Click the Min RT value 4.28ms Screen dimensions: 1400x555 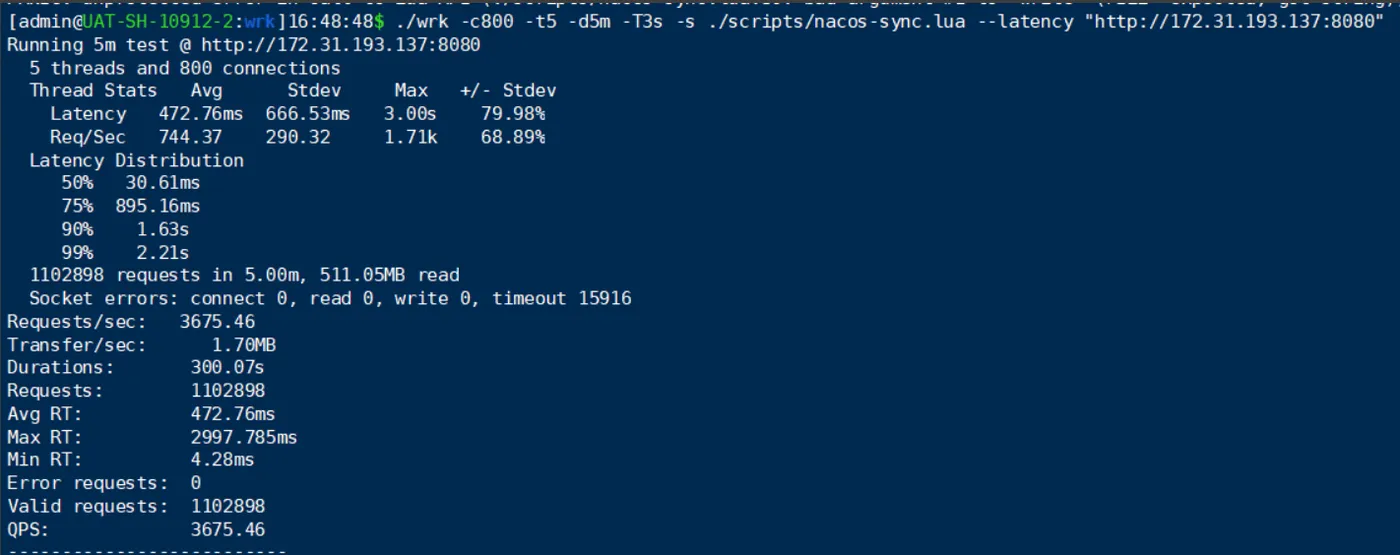click(222, 460)
